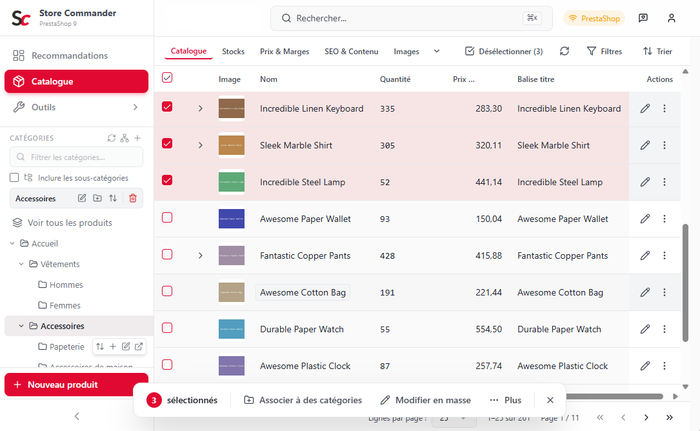Image resolution: width=700 pixels, height=431 pixels.
Task: Expand the Sleek Marble Shirt row
Action: [200, 145]
